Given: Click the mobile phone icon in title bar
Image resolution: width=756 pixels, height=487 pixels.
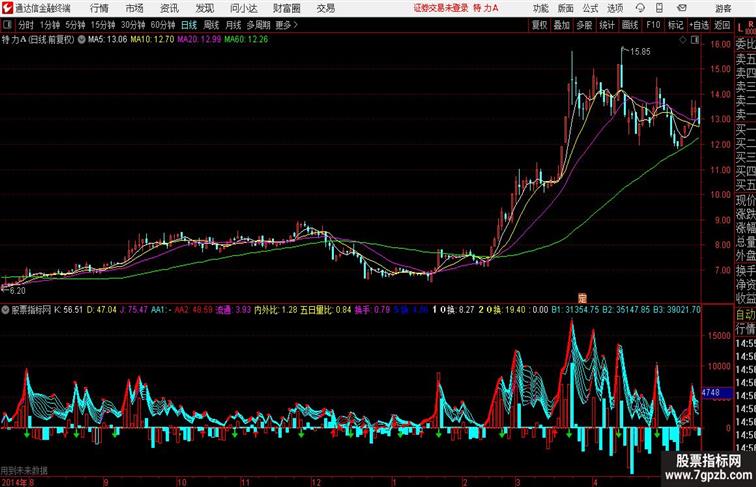Looking at the screenshot, I should coord(659,8).
